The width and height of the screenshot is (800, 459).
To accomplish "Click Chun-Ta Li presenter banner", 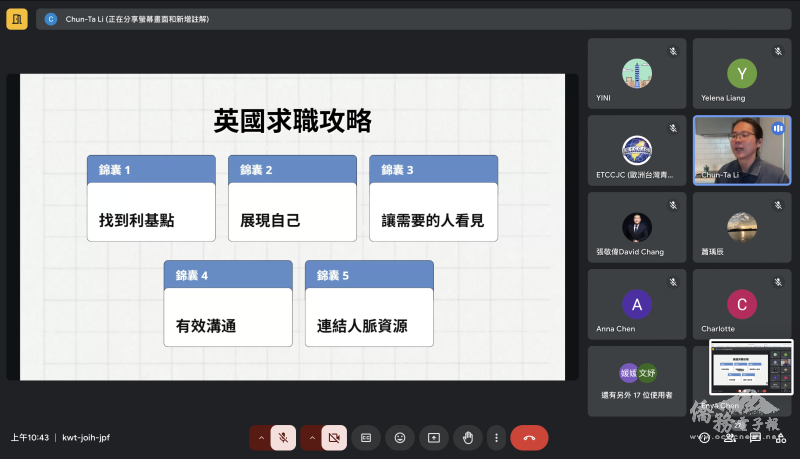I will pyautogui.click(x=413, y=19).
